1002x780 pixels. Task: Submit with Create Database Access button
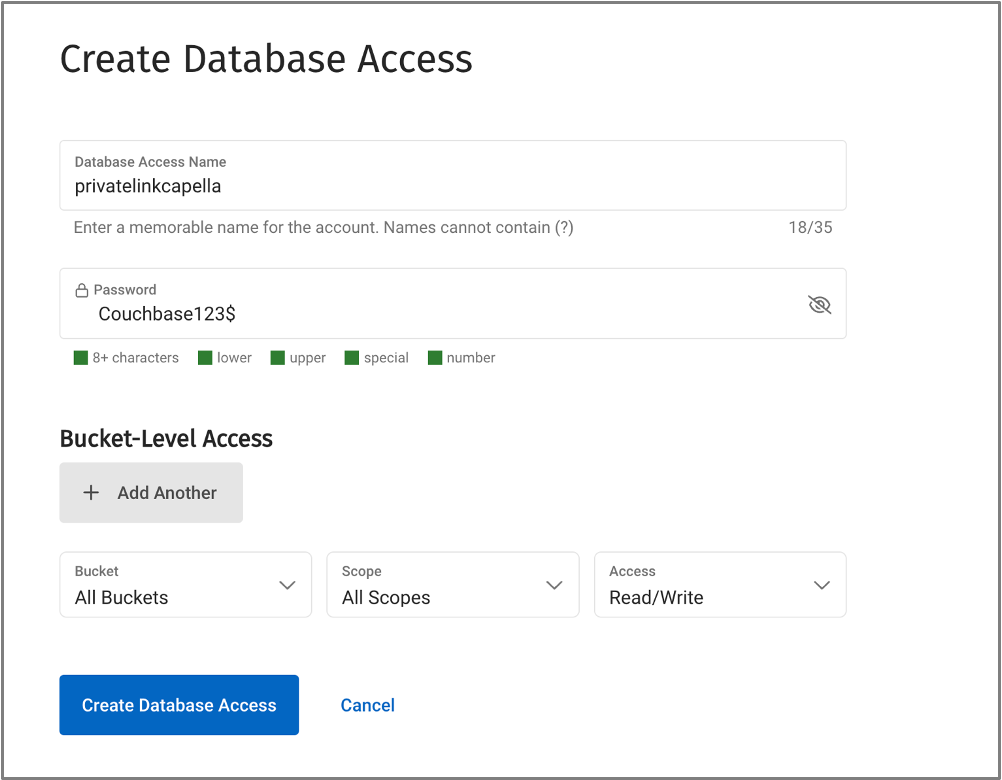coord(179,705)
